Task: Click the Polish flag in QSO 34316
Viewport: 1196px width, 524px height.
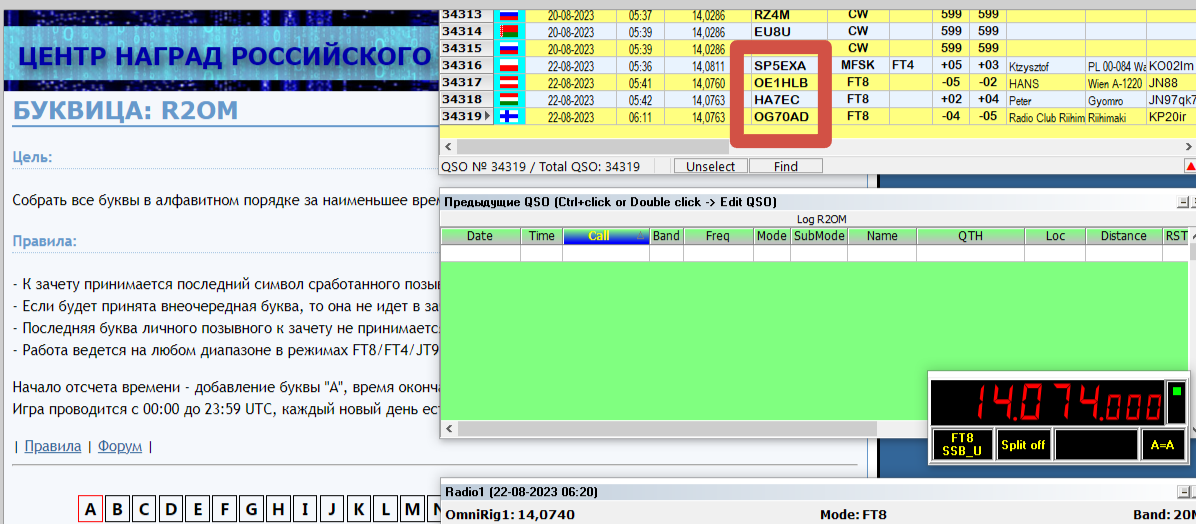Action: click(510, 66)
